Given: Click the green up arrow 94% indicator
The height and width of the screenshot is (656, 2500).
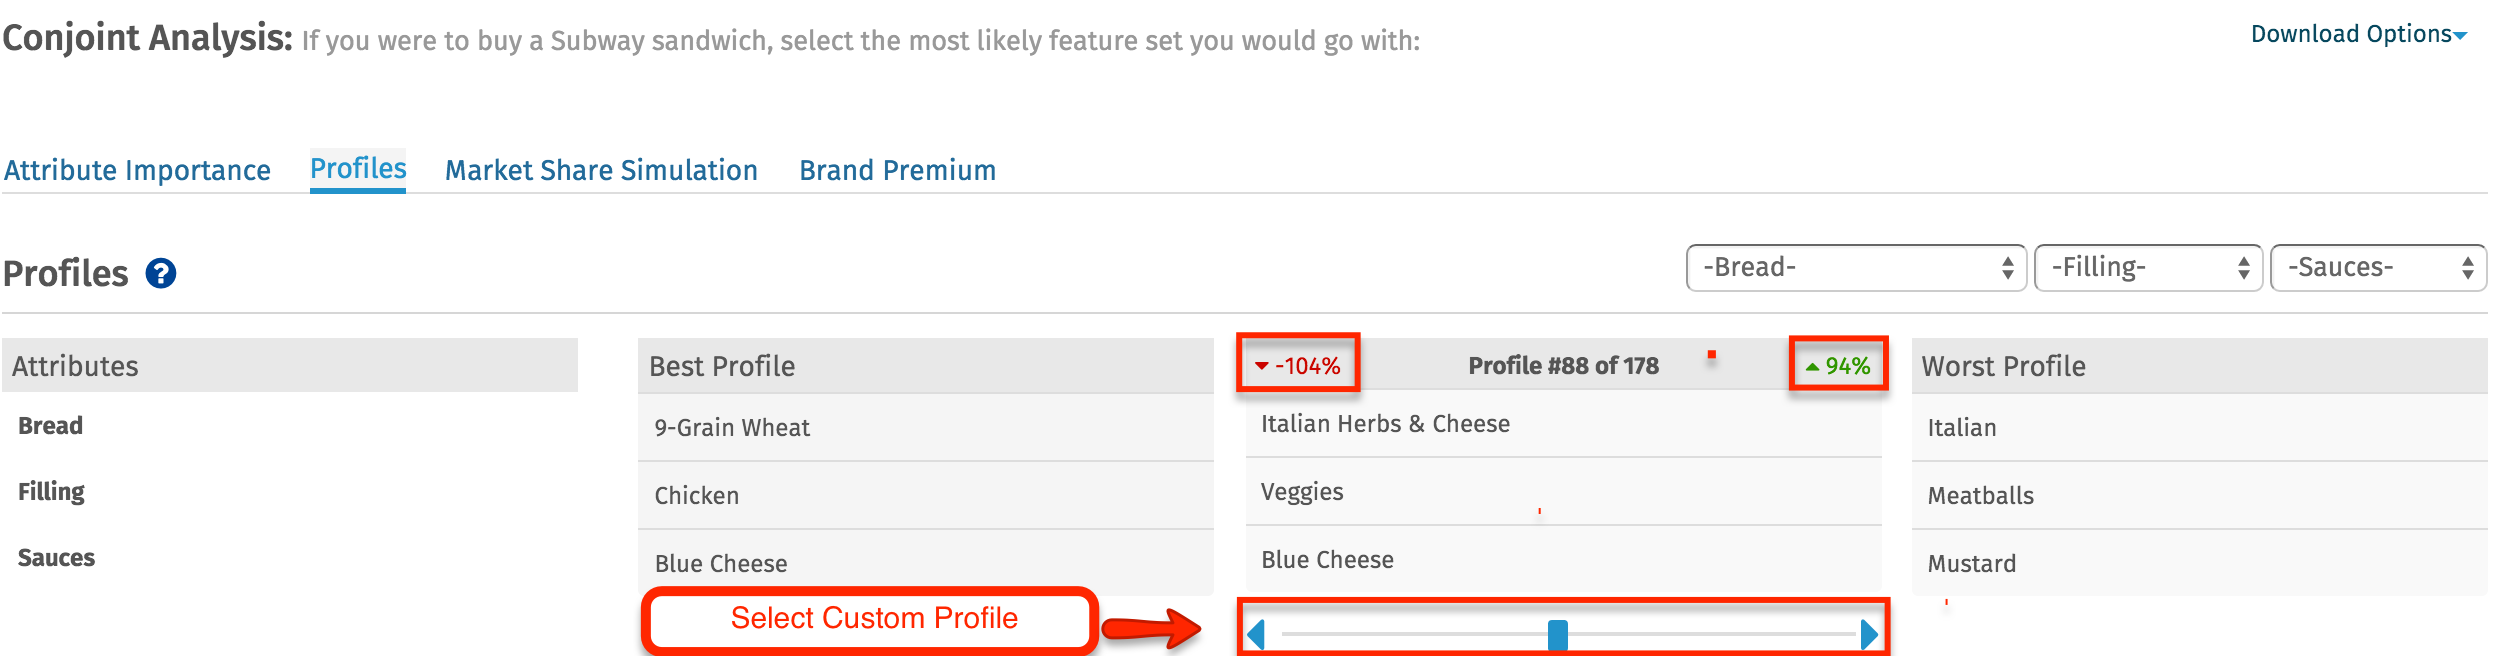Looking at the screenshot, I should (1838, 366).
